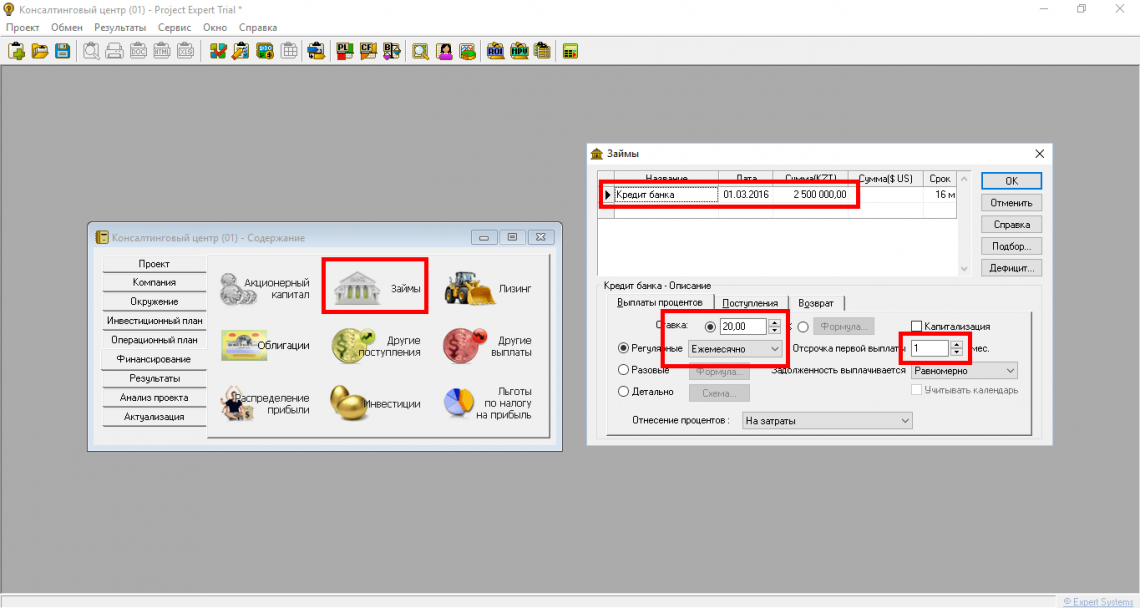Open the calculator icon in toolbar
The image size is (1140, 608).
570,51
